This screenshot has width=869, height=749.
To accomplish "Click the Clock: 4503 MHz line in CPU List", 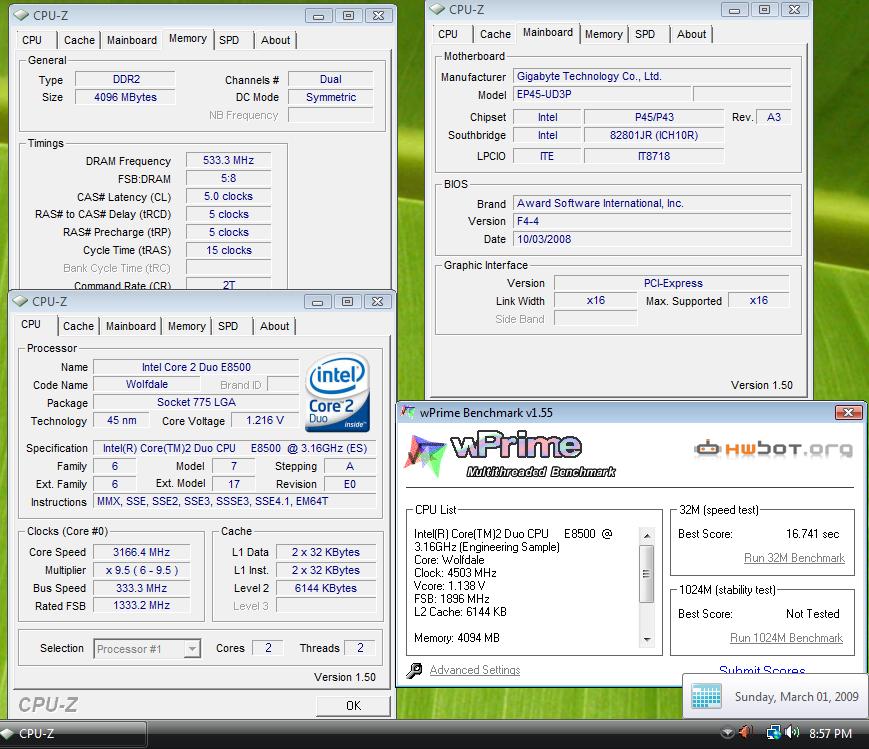I will pos(455,573).
